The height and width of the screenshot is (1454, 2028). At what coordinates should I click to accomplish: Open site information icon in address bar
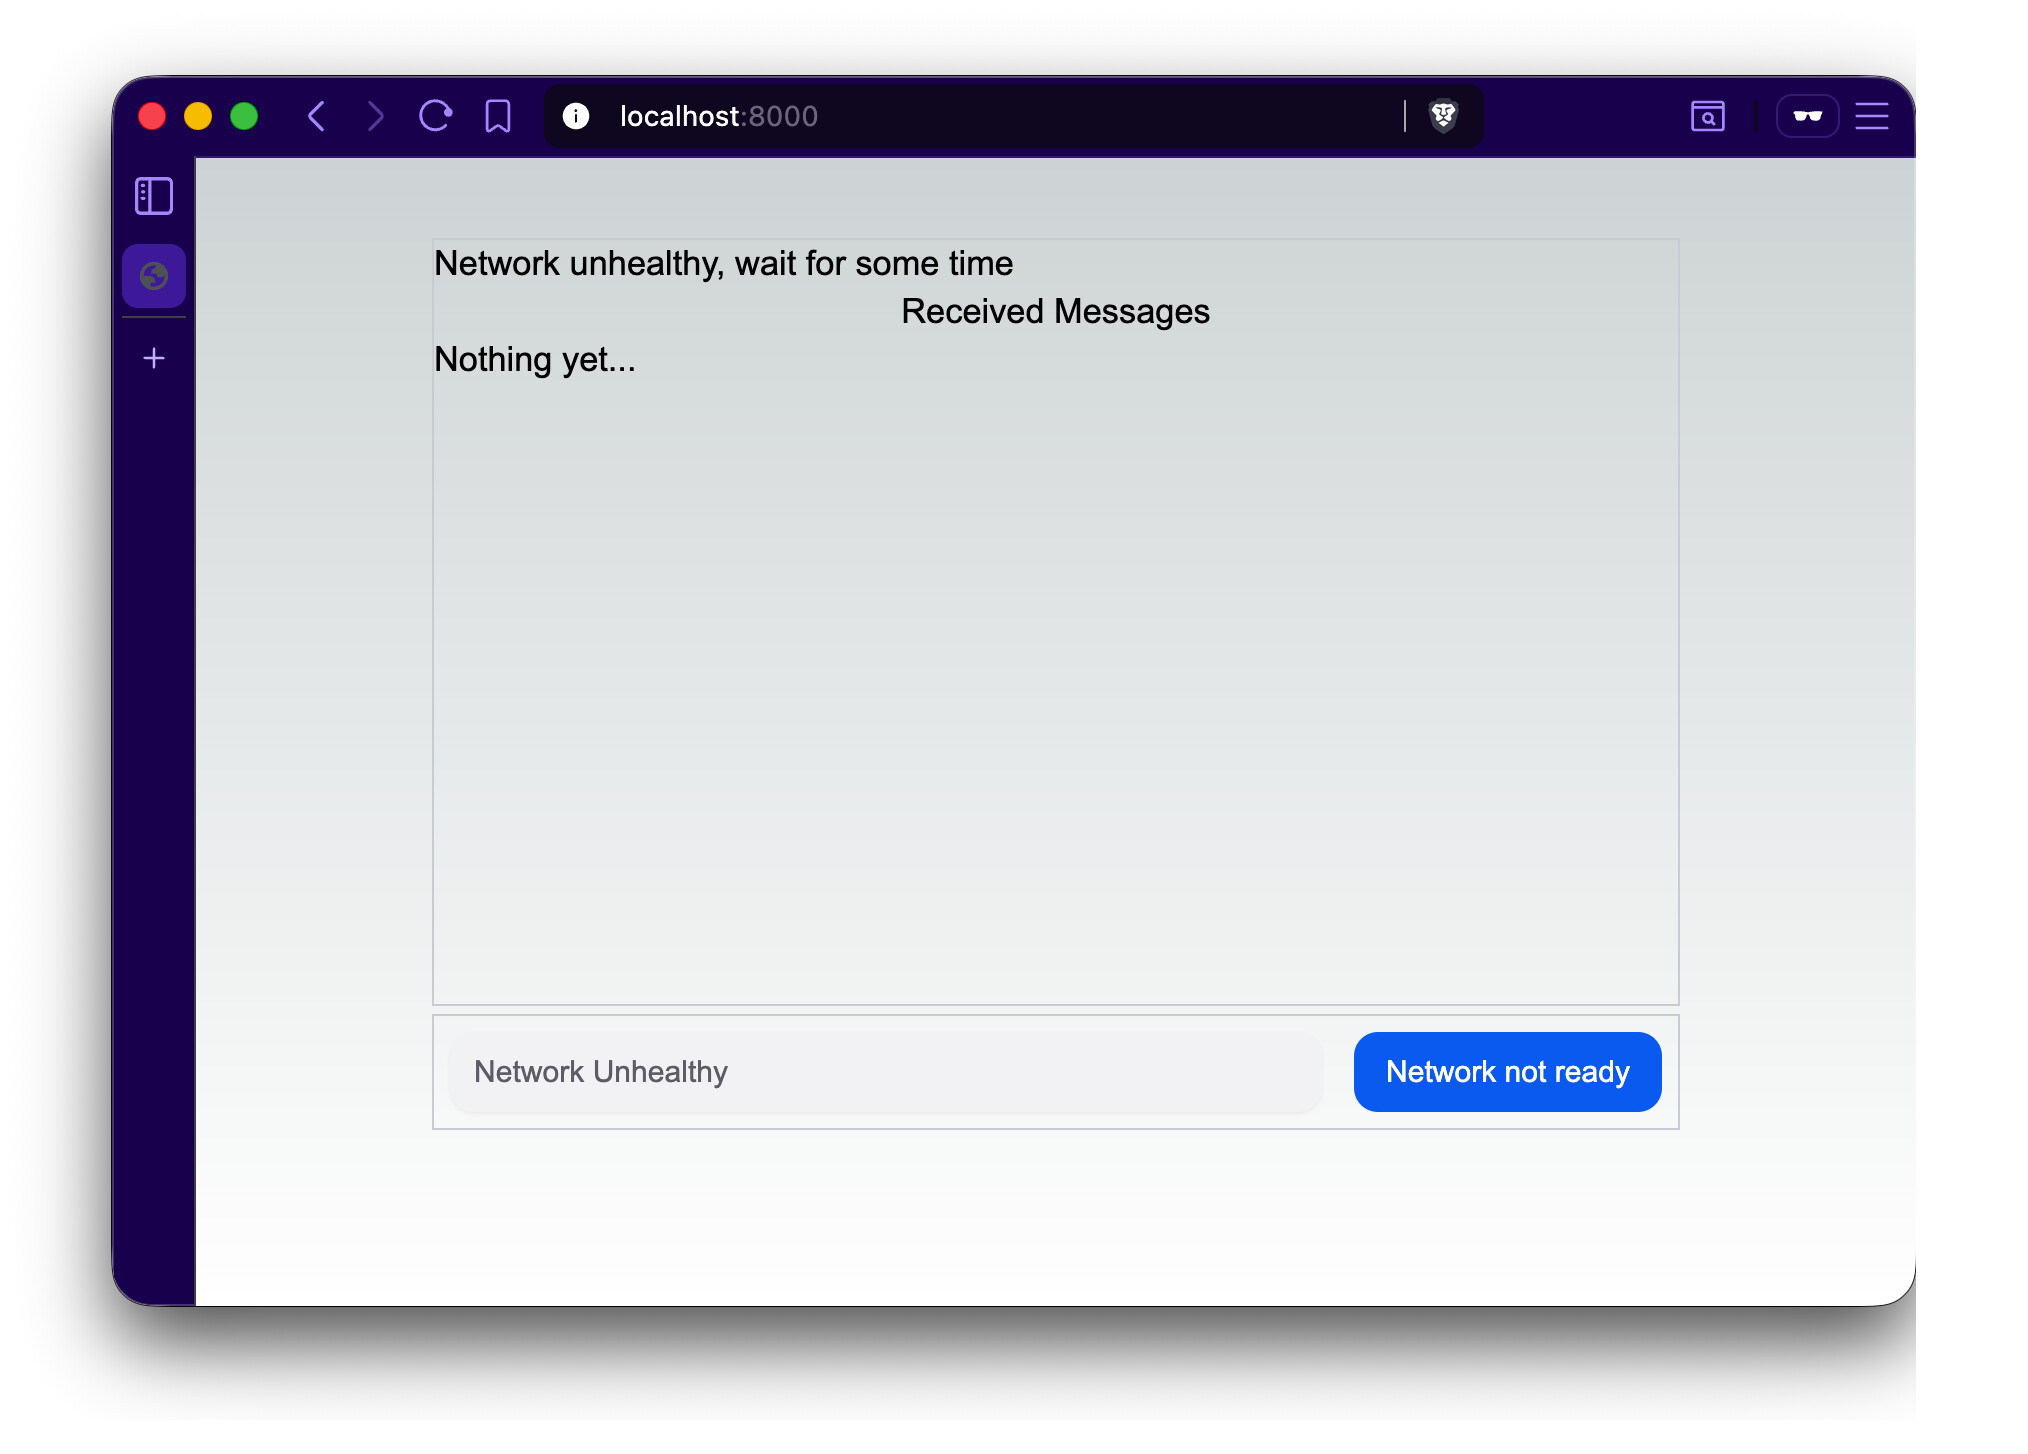[576, 116]
